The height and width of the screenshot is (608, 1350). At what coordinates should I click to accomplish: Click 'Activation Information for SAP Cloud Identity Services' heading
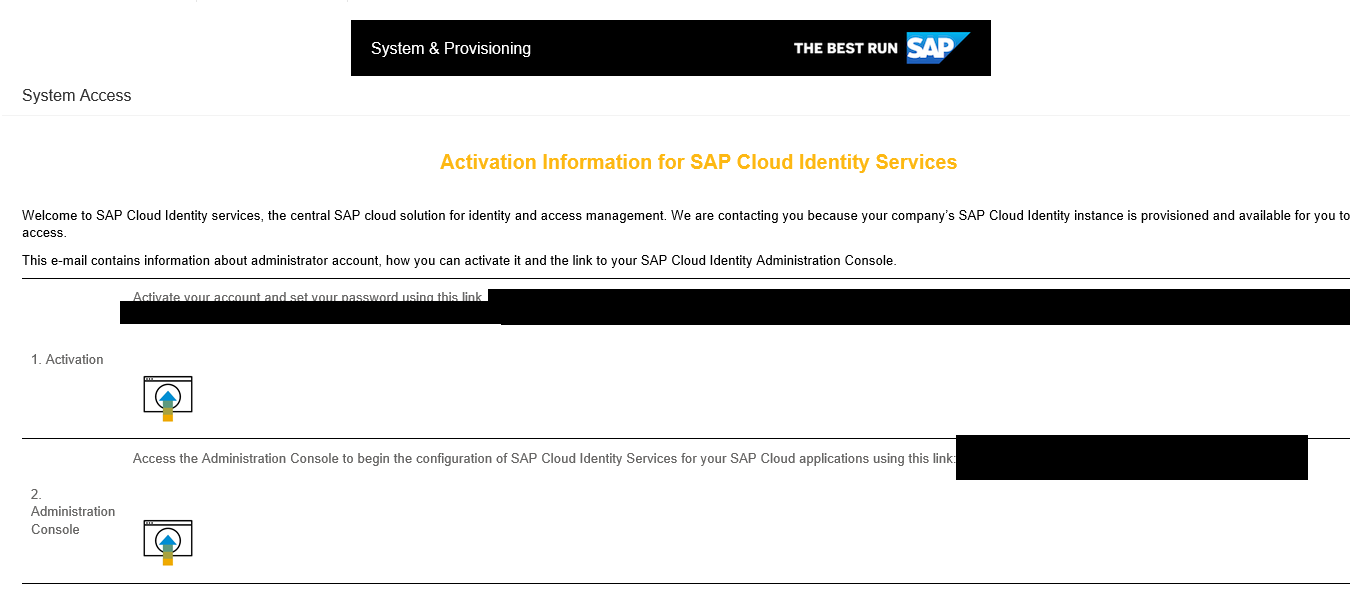click(699, 162)
